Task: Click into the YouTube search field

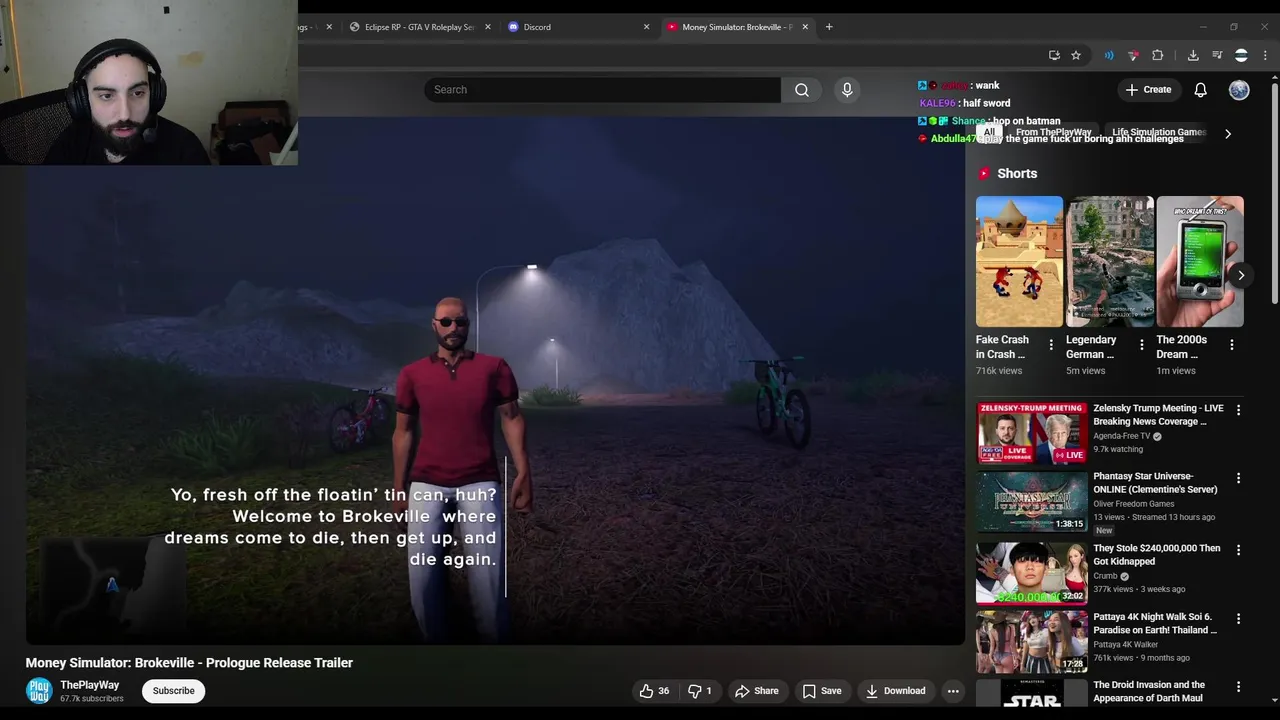Action: 602,90
